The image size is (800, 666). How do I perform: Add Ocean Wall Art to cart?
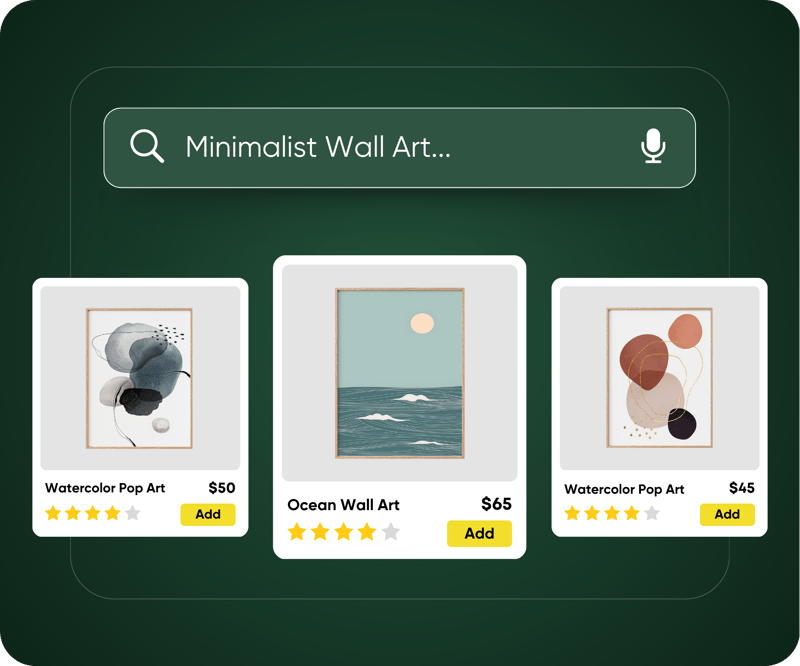(x=479, y=533)
